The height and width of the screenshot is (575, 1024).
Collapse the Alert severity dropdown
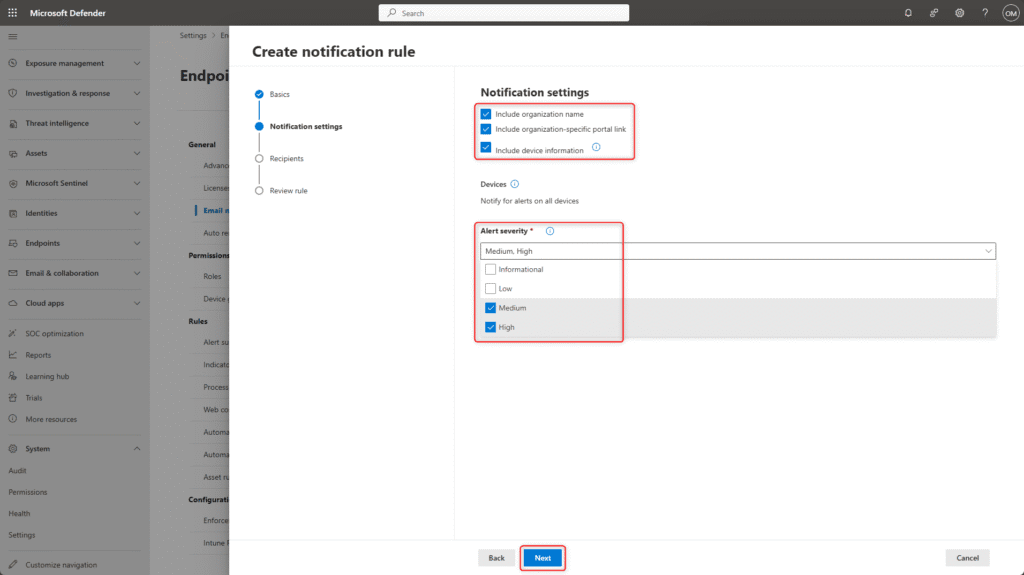coord(988,251)
